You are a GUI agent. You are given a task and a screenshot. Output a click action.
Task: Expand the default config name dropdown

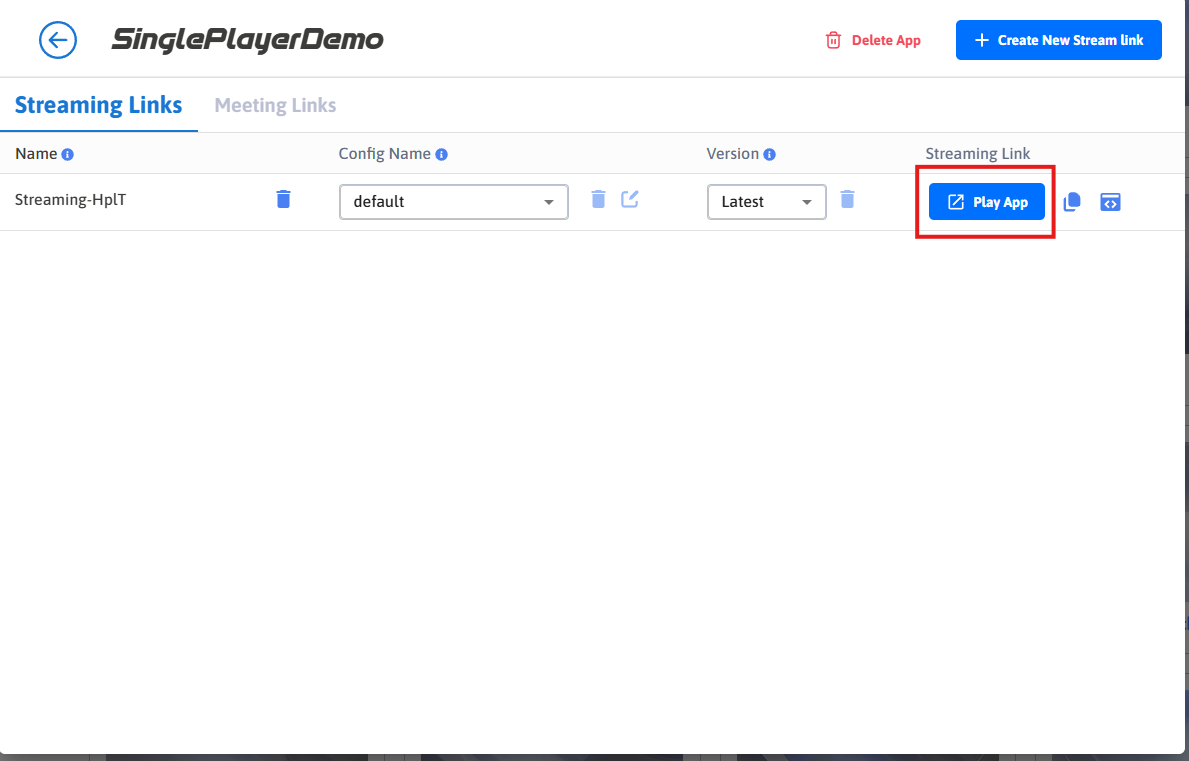pyautogui.click(x=454, y=202)
